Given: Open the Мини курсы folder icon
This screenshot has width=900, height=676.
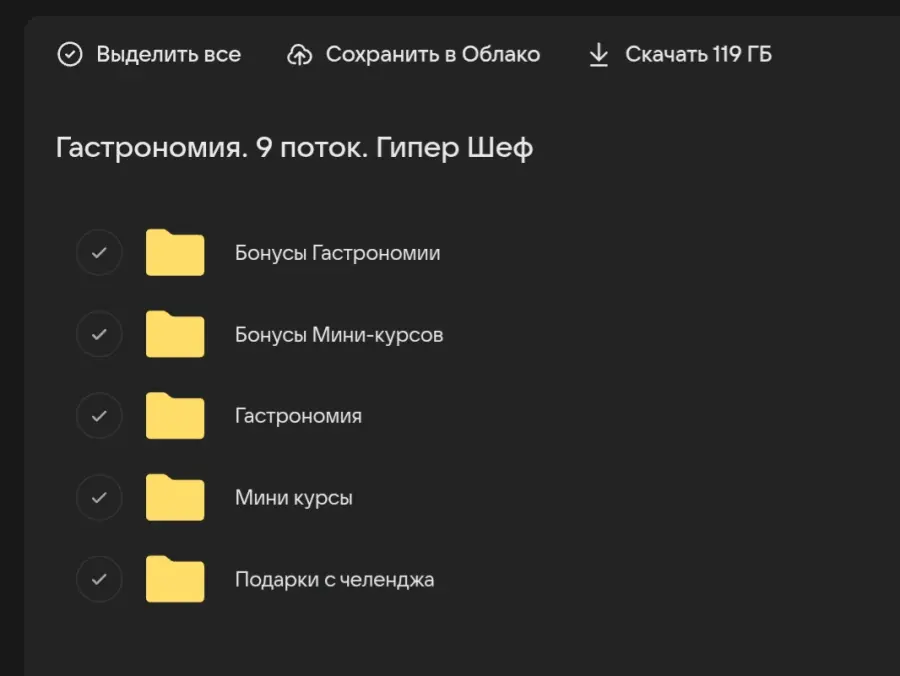Looking at the screenshot, I should point(175,497).
